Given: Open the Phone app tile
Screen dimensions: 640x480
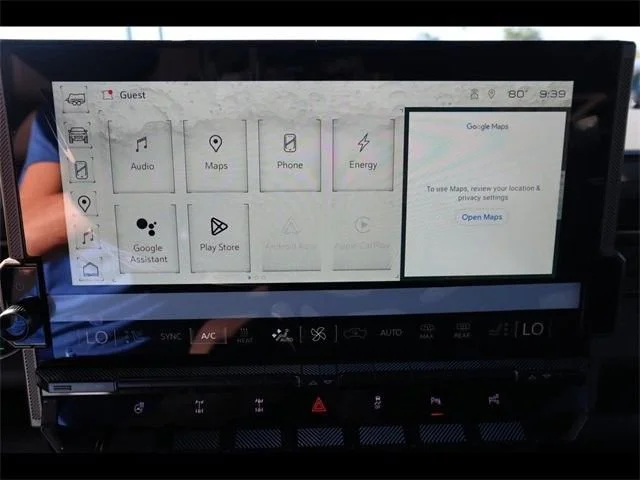Looking at the screenshot, I should click(x=289, y=155).
